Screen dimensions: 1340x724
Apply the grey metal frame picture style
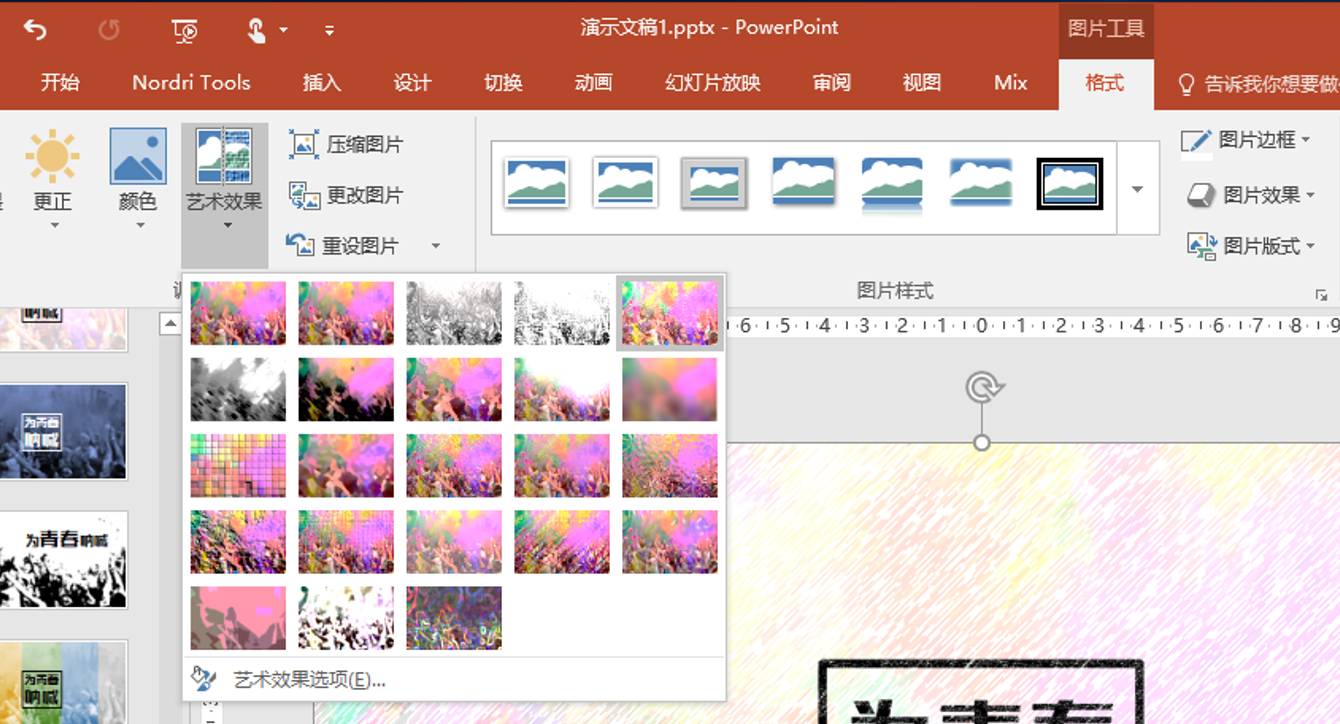pos(714,183)
